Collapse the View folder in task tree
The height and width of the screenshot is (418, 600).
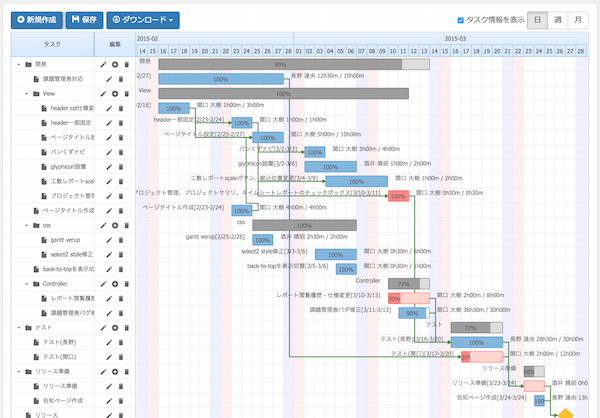26,92
